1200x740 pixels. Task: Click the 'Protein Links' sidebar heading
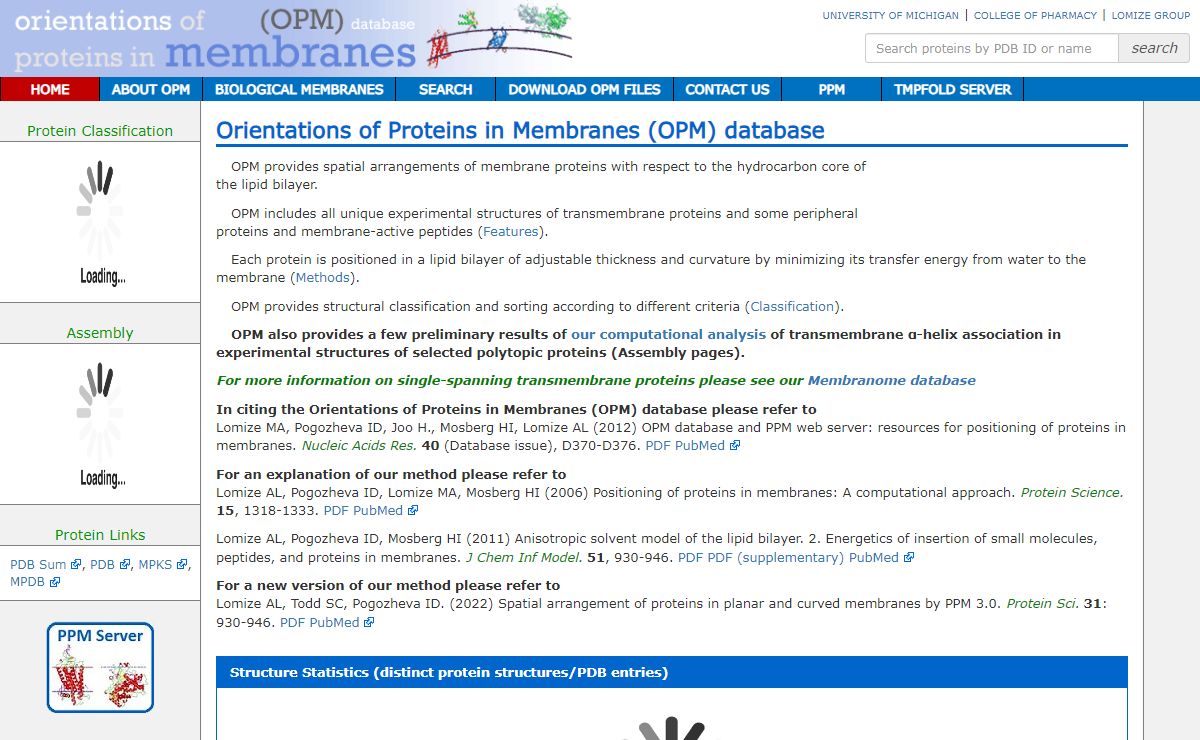(100, 535)
